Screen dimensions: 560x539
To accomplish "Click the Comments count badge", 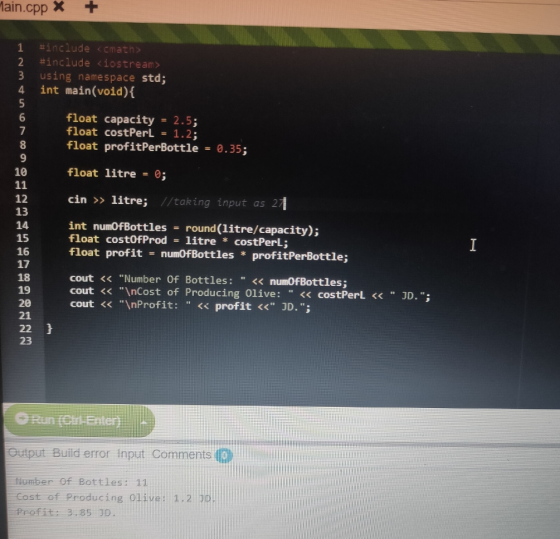I will pyautogui.click(x=224, y=455).
